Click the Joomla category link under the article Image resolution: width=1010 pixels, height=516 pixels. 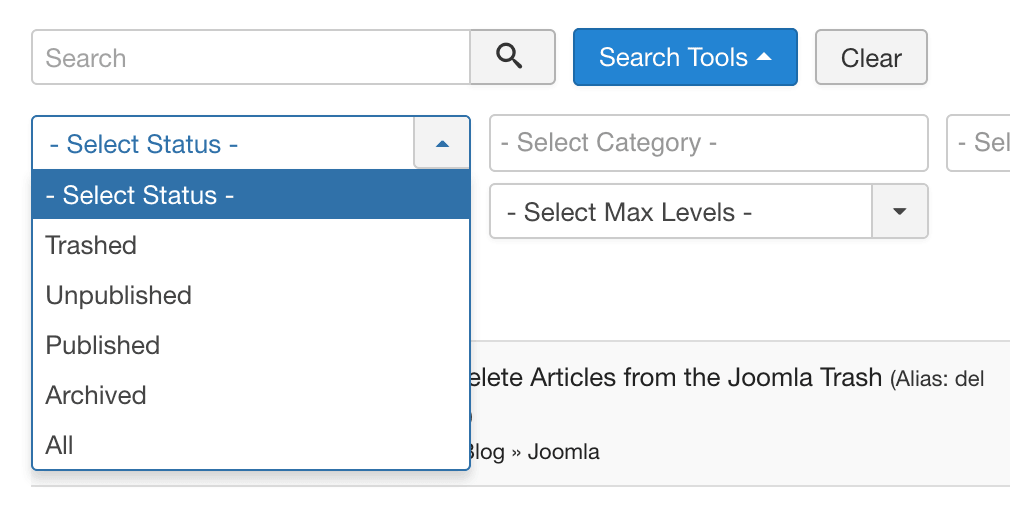point(563,452)
